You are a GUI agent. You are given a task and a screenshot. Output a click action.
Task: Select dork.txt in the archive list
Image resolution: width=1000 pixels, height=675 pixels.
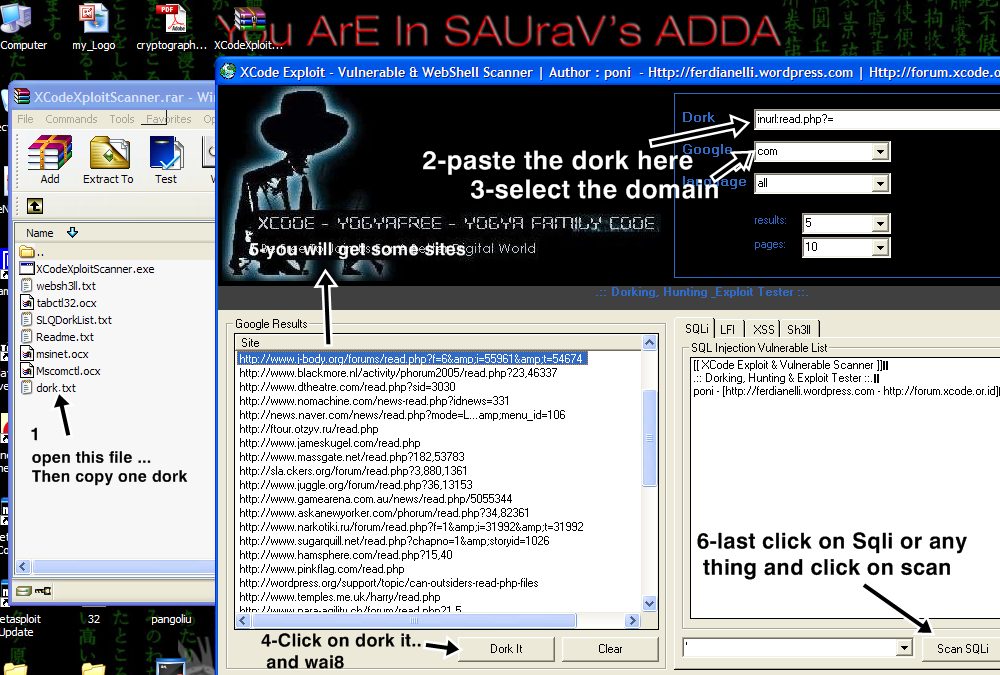[x=48, y=388]
